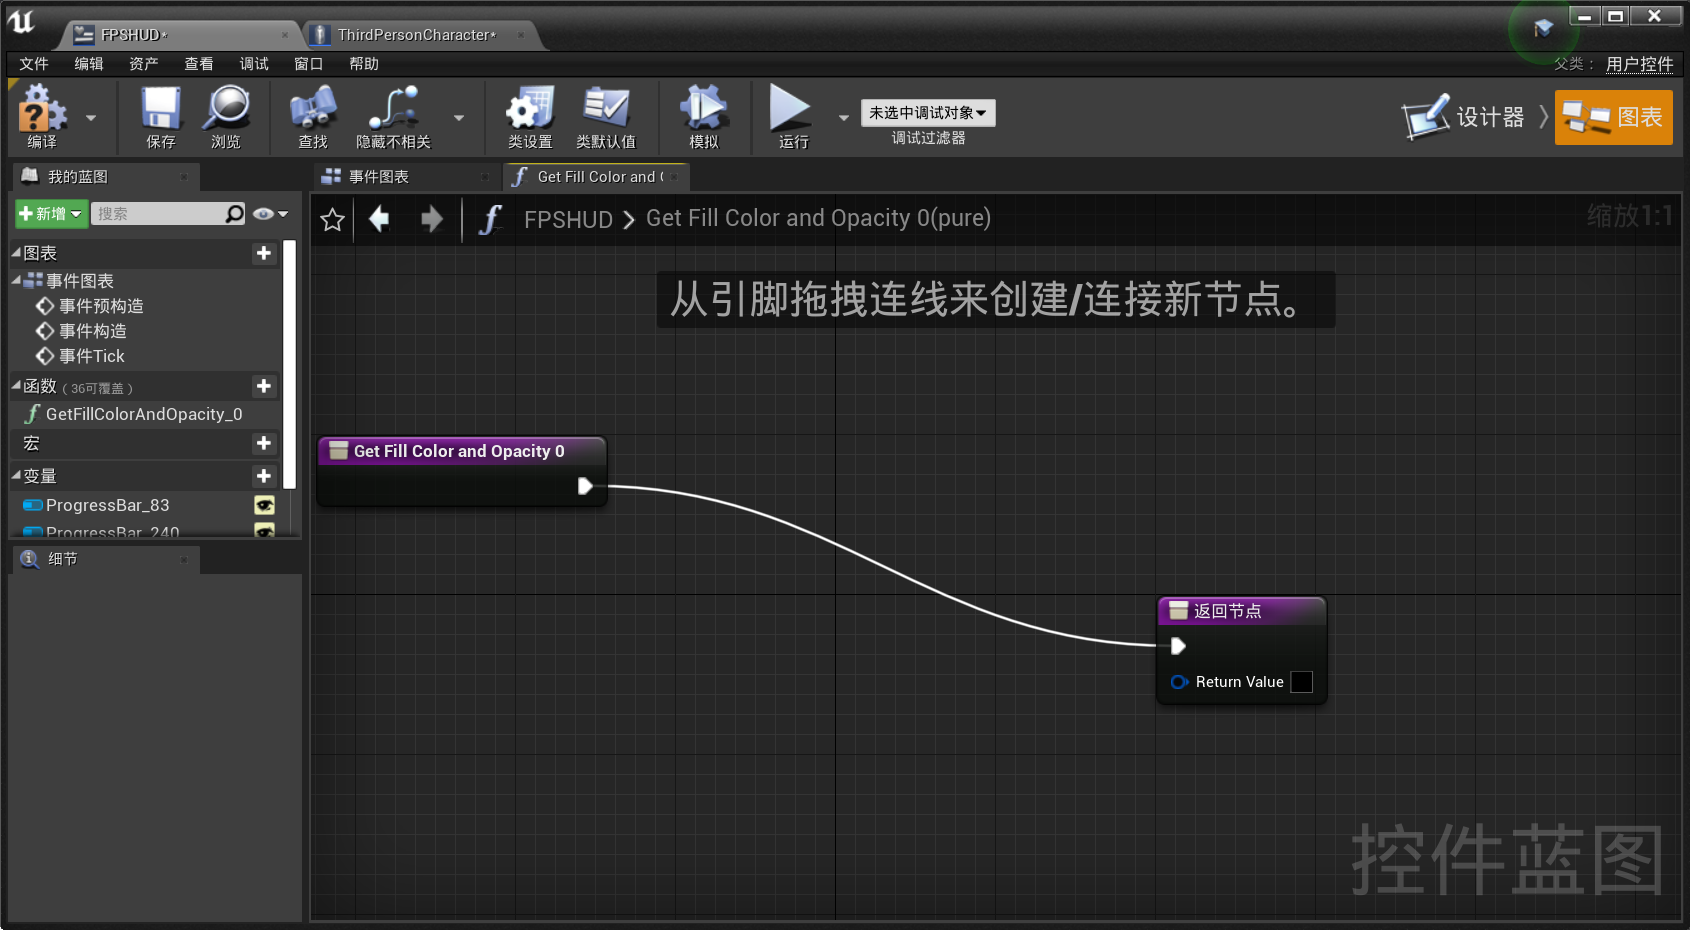Screen dimensions: 1690x930
Task: Favorite this graph with star icon
Action: [x=333, y=219]
